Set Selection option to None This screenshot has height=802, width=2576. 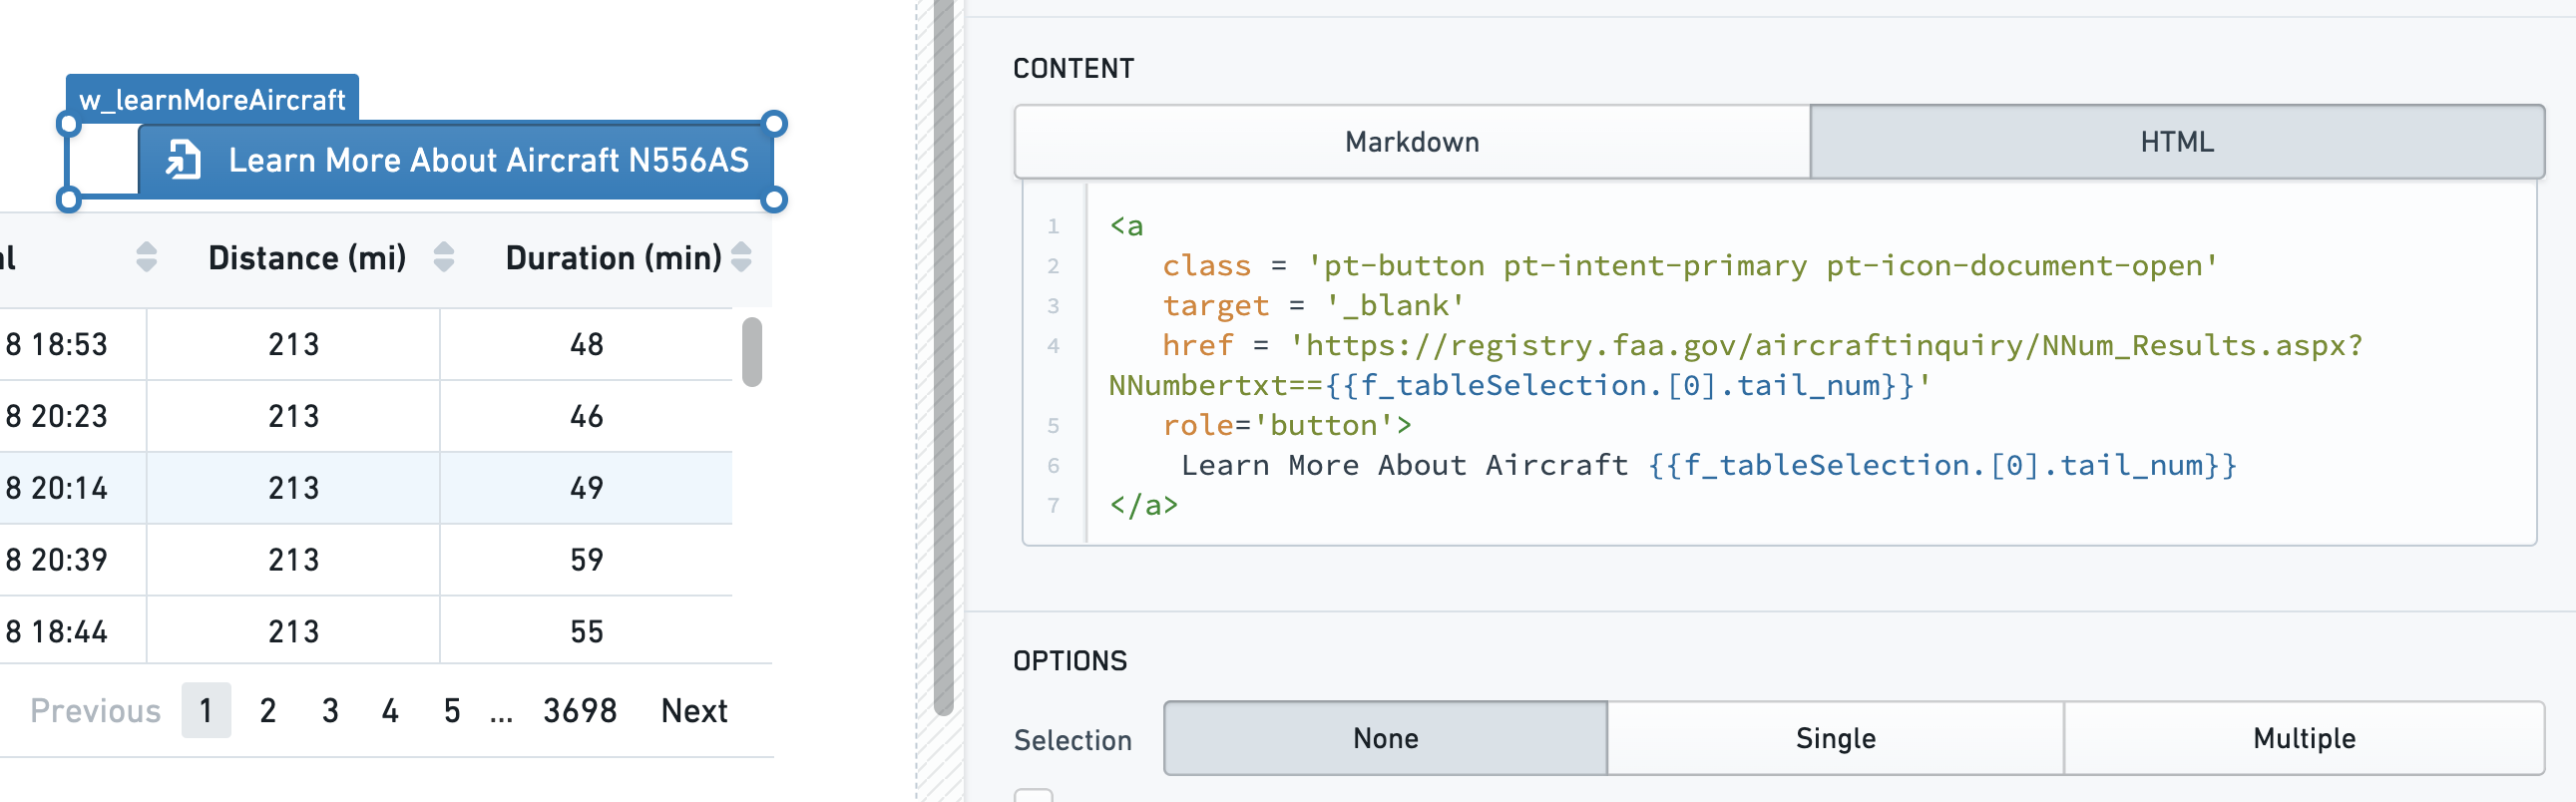click(1385, 738)
